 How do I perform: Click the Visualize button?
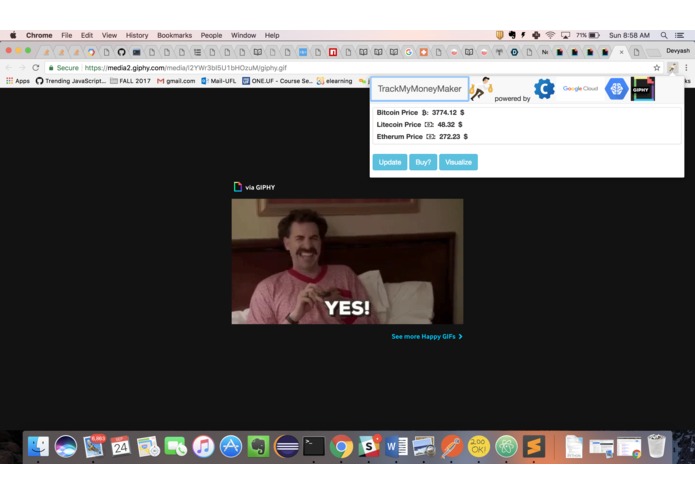(x=458, y=162)
